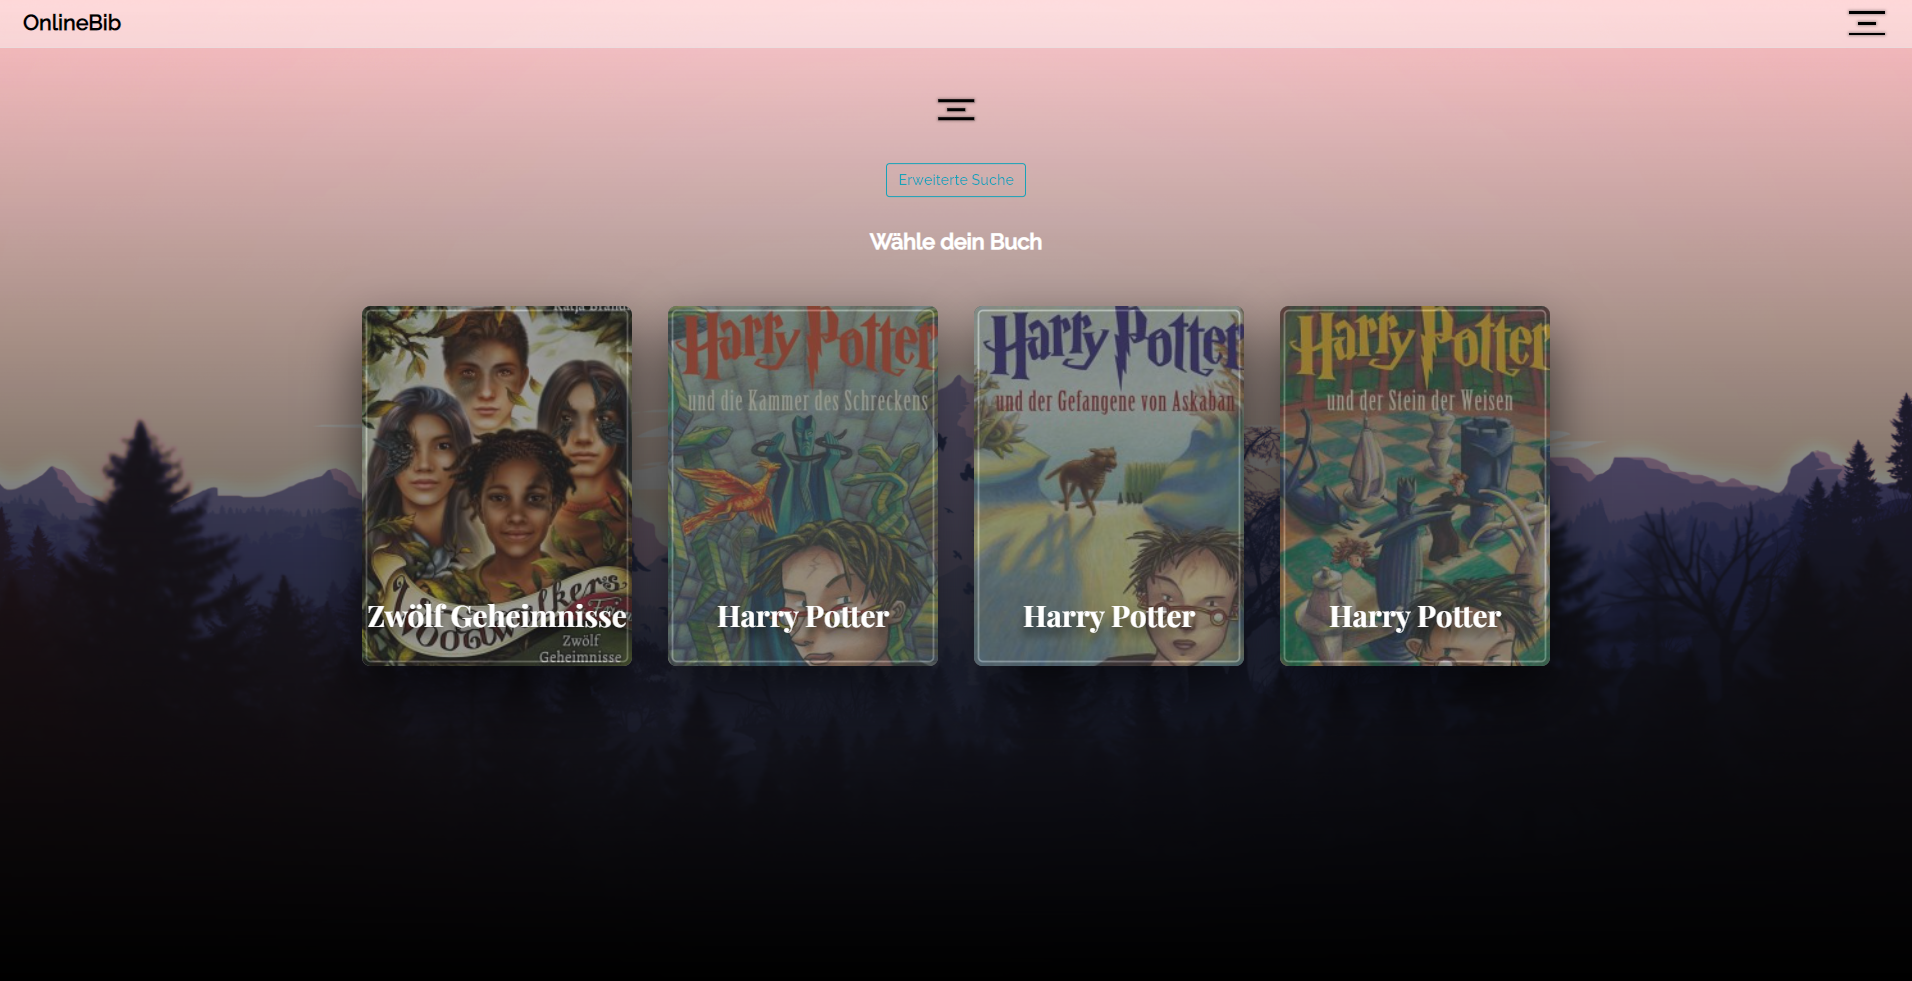Go to OnlineBib home logo
Viewport: 1912px width, 981px height.
tap(72, 23)
